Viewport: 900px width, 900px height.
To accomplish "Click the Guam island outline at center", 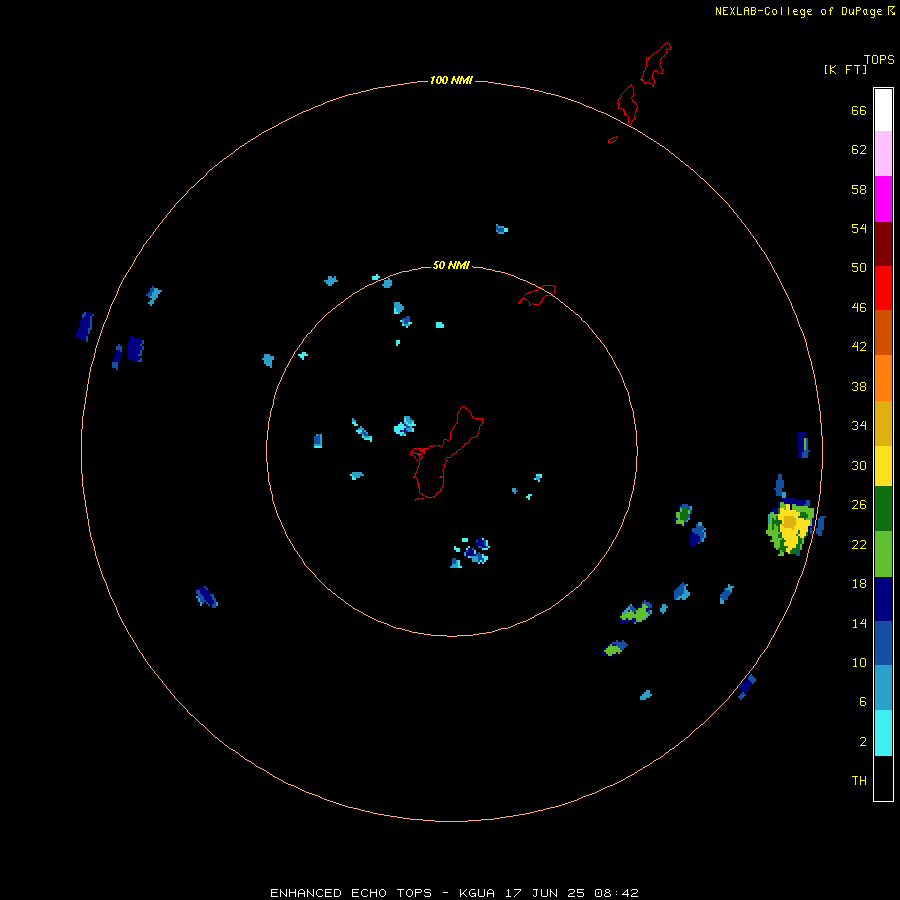I will click(446, 453).
